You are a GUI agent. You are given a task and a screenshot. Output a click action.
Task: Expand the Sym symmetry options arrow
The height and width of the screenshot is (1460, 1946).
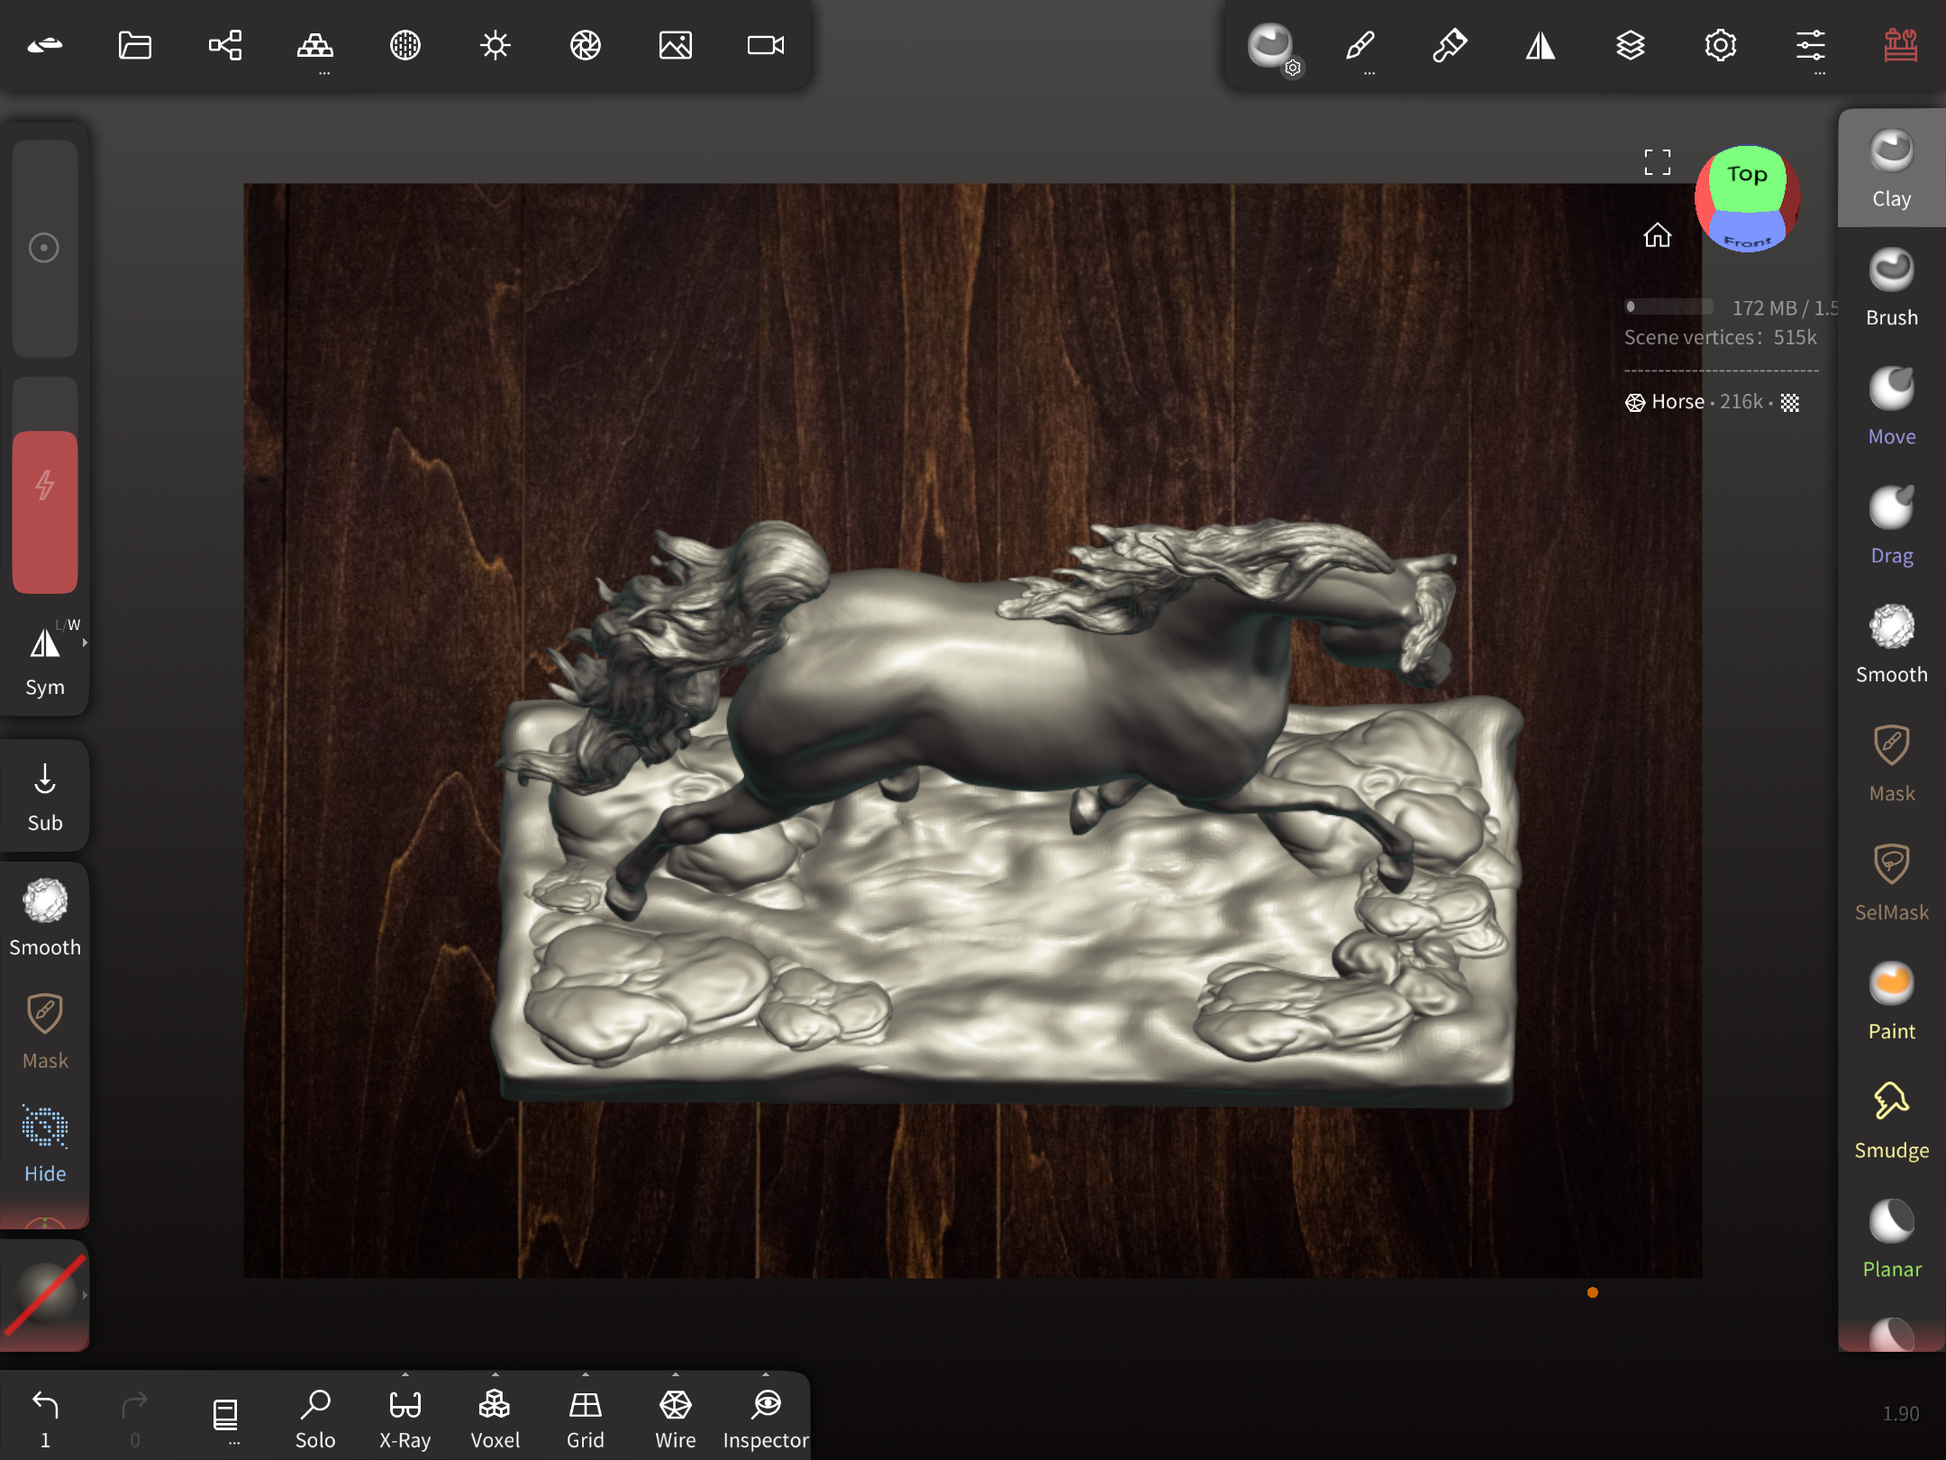click(x=85, y=643)
